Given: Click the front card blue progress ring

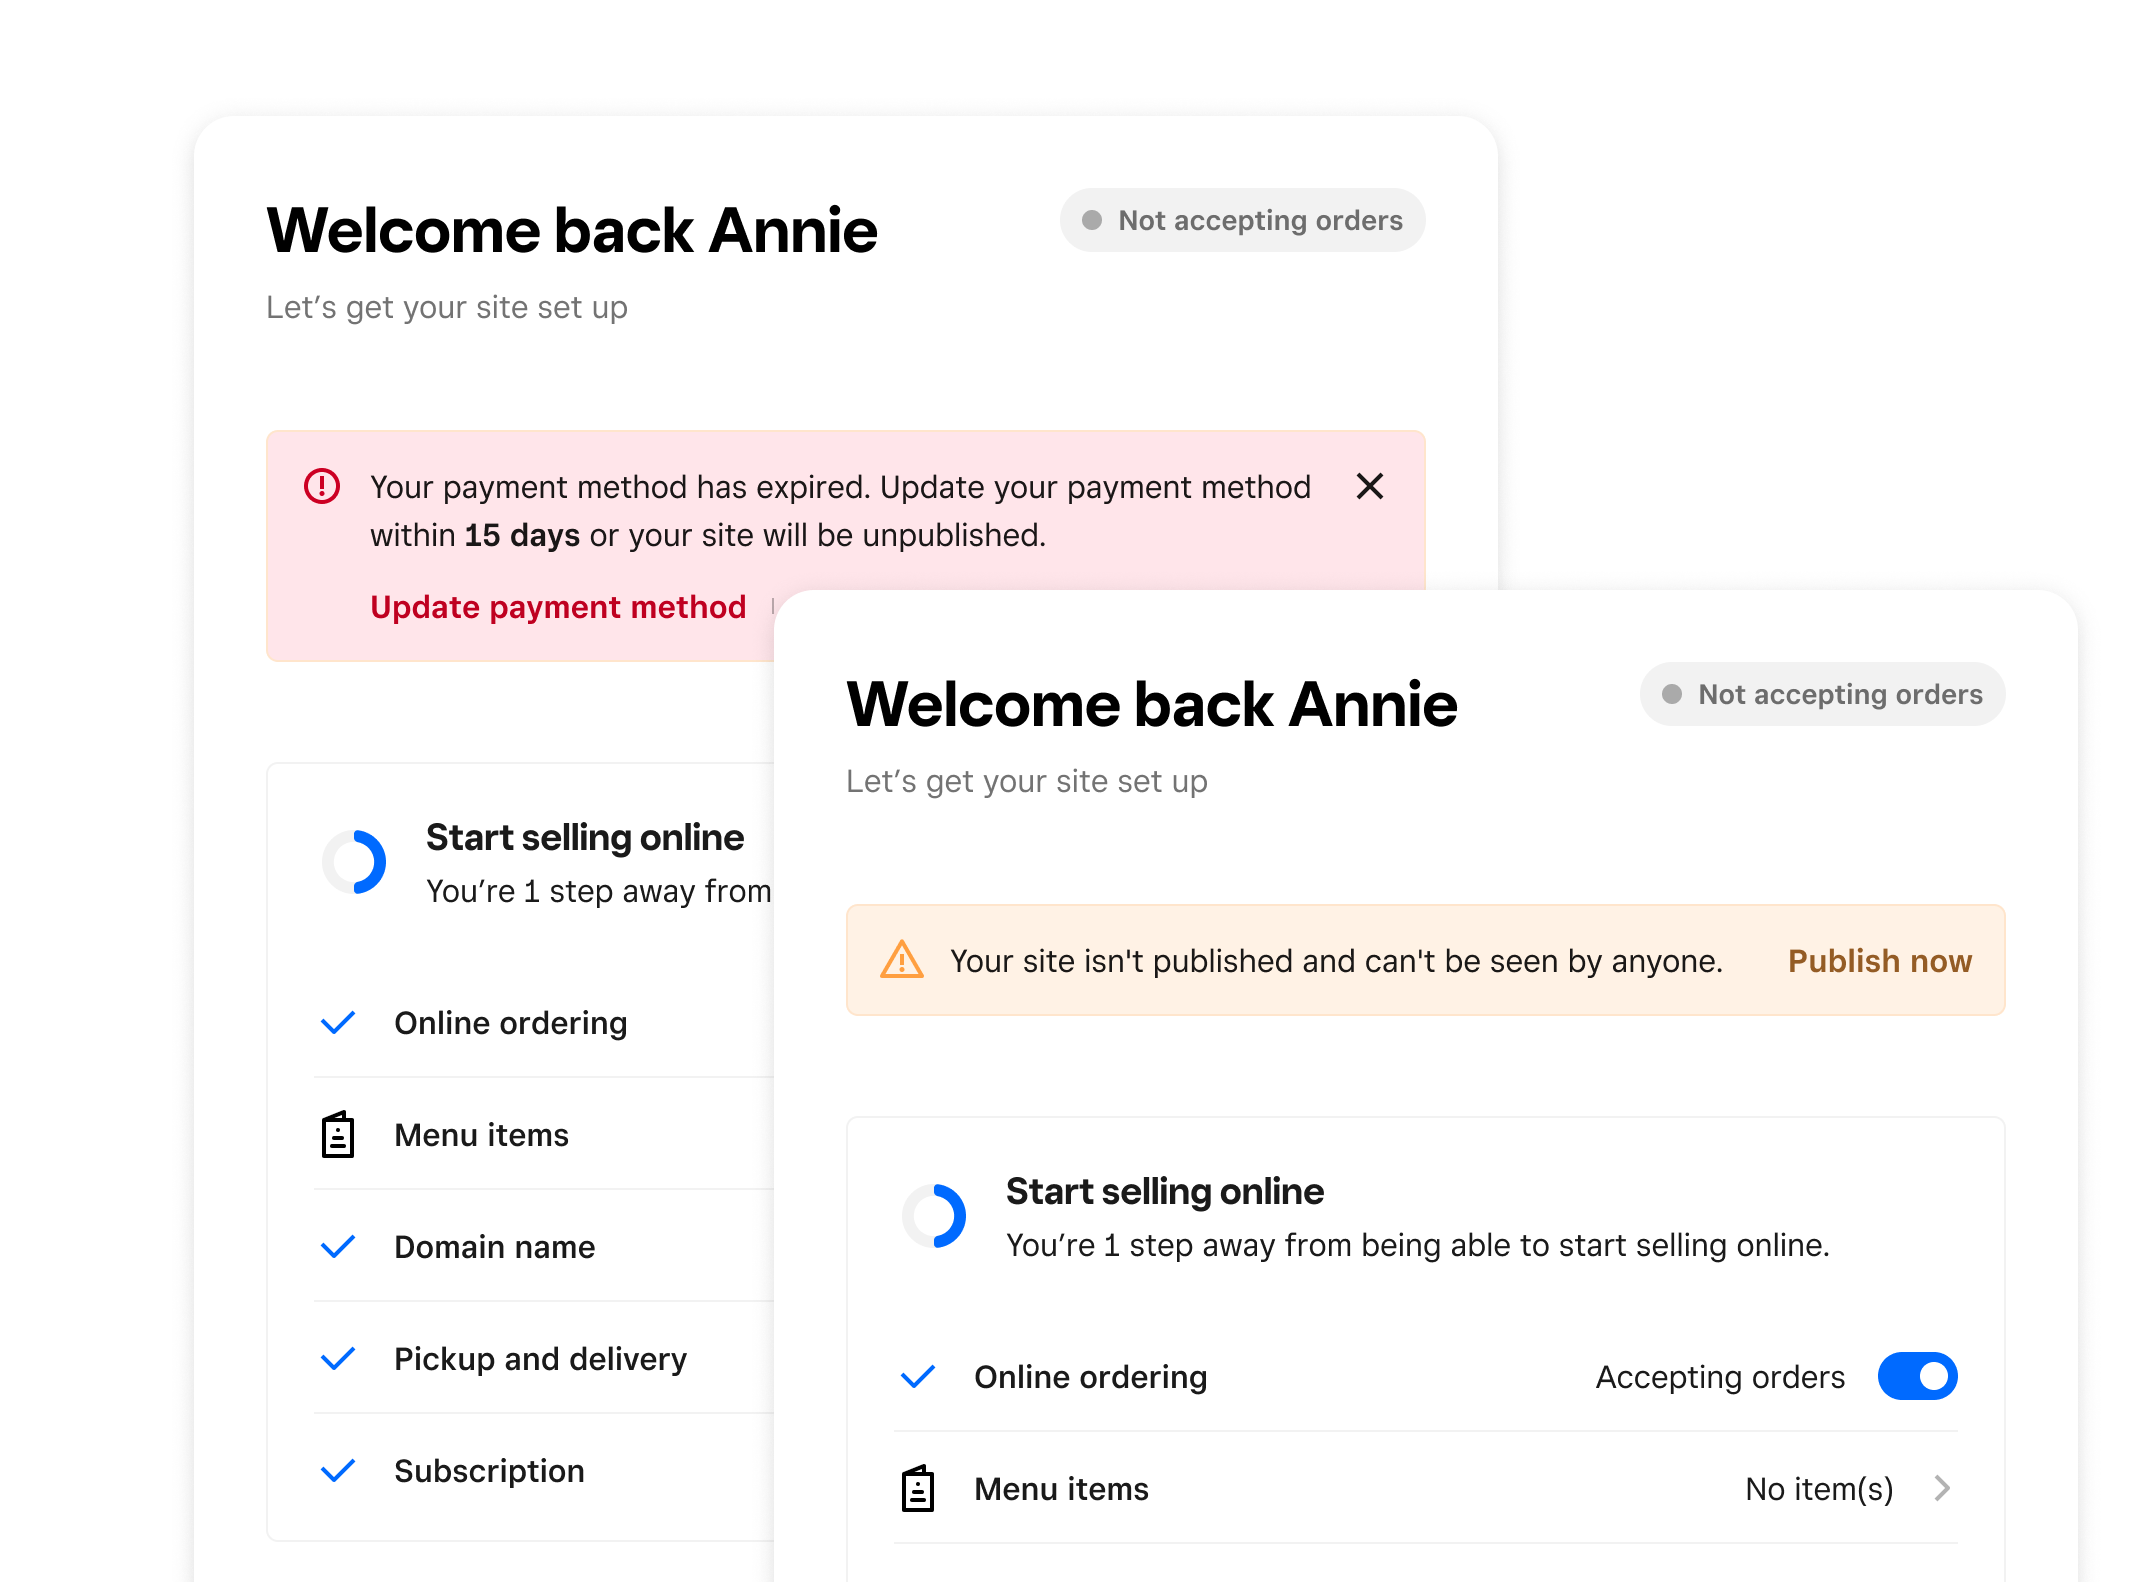Looking at the screenshot, I should click(935, 1216).
